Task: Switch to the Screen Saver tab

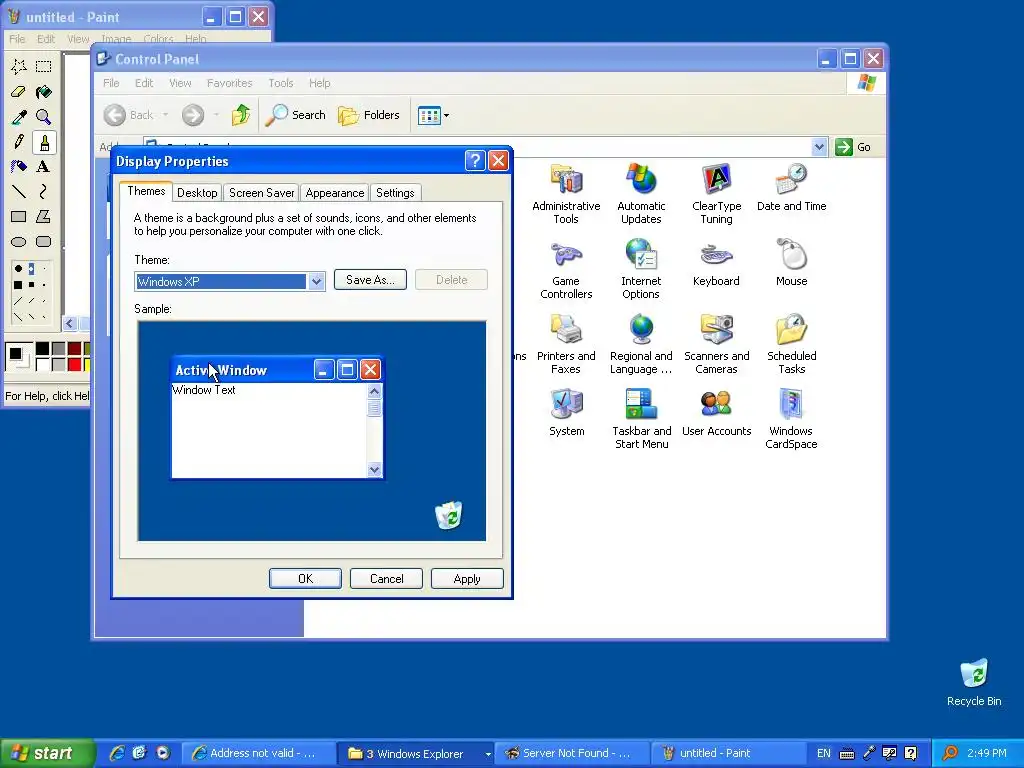Action: click(261, 193)
